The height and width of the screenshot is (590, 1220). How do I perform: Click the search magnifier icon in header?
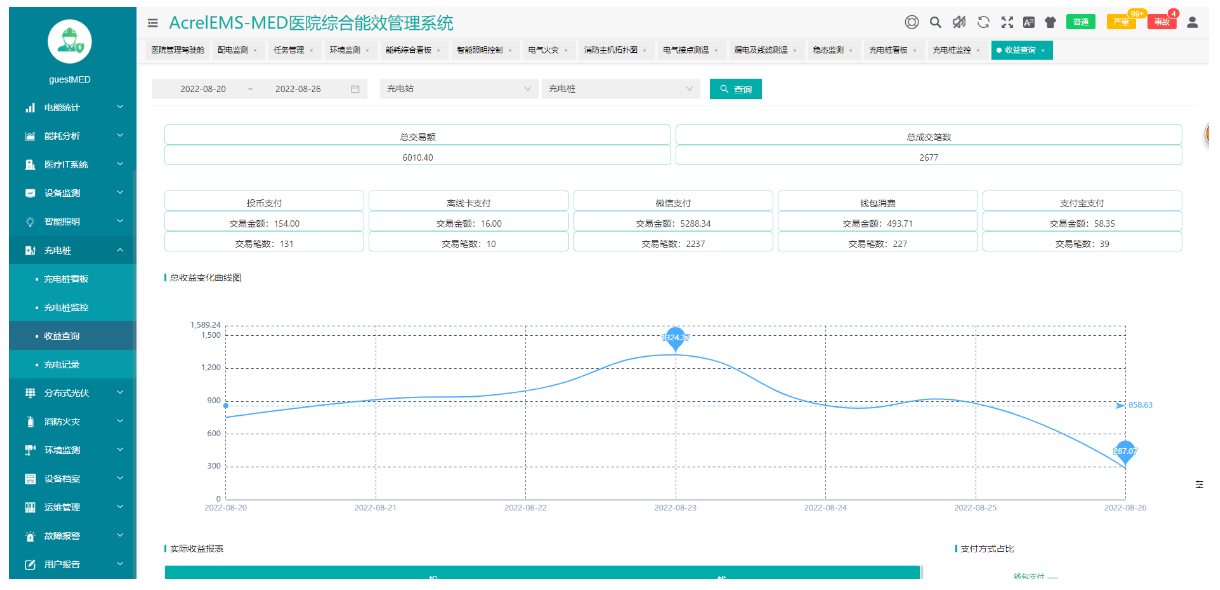935,22
